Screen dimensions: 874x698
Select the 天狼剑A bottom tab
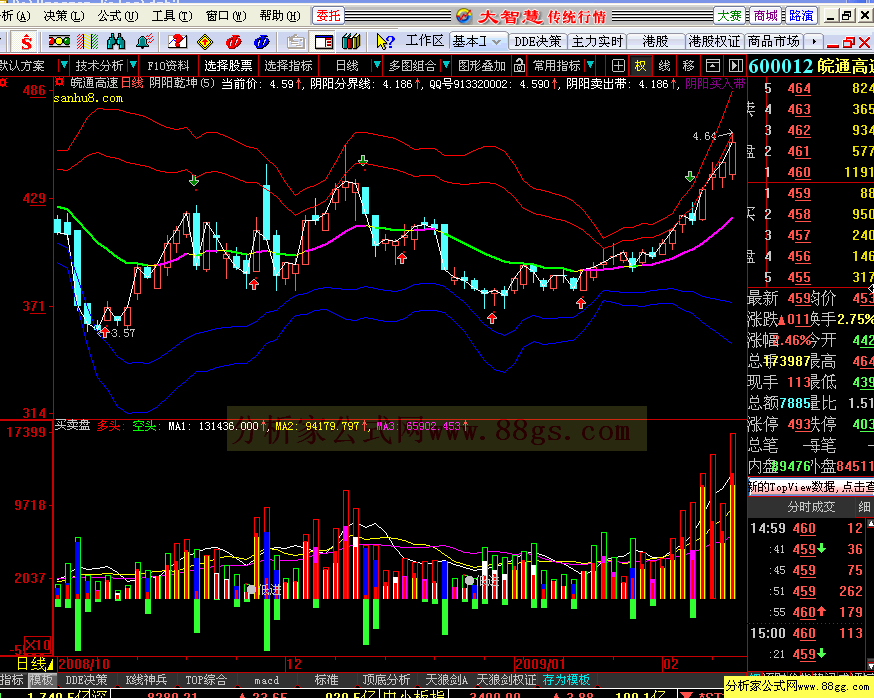446,680
